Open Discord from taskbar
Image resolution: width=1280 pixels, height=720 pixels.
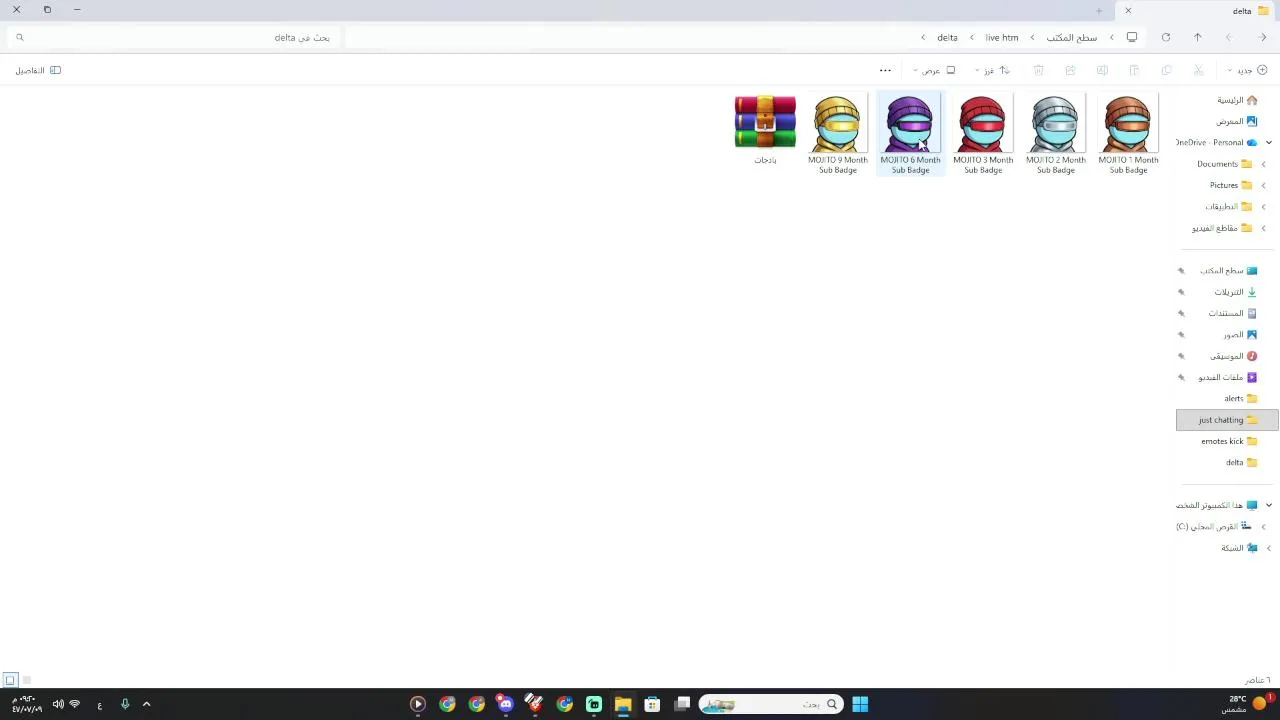pos(506,704)
